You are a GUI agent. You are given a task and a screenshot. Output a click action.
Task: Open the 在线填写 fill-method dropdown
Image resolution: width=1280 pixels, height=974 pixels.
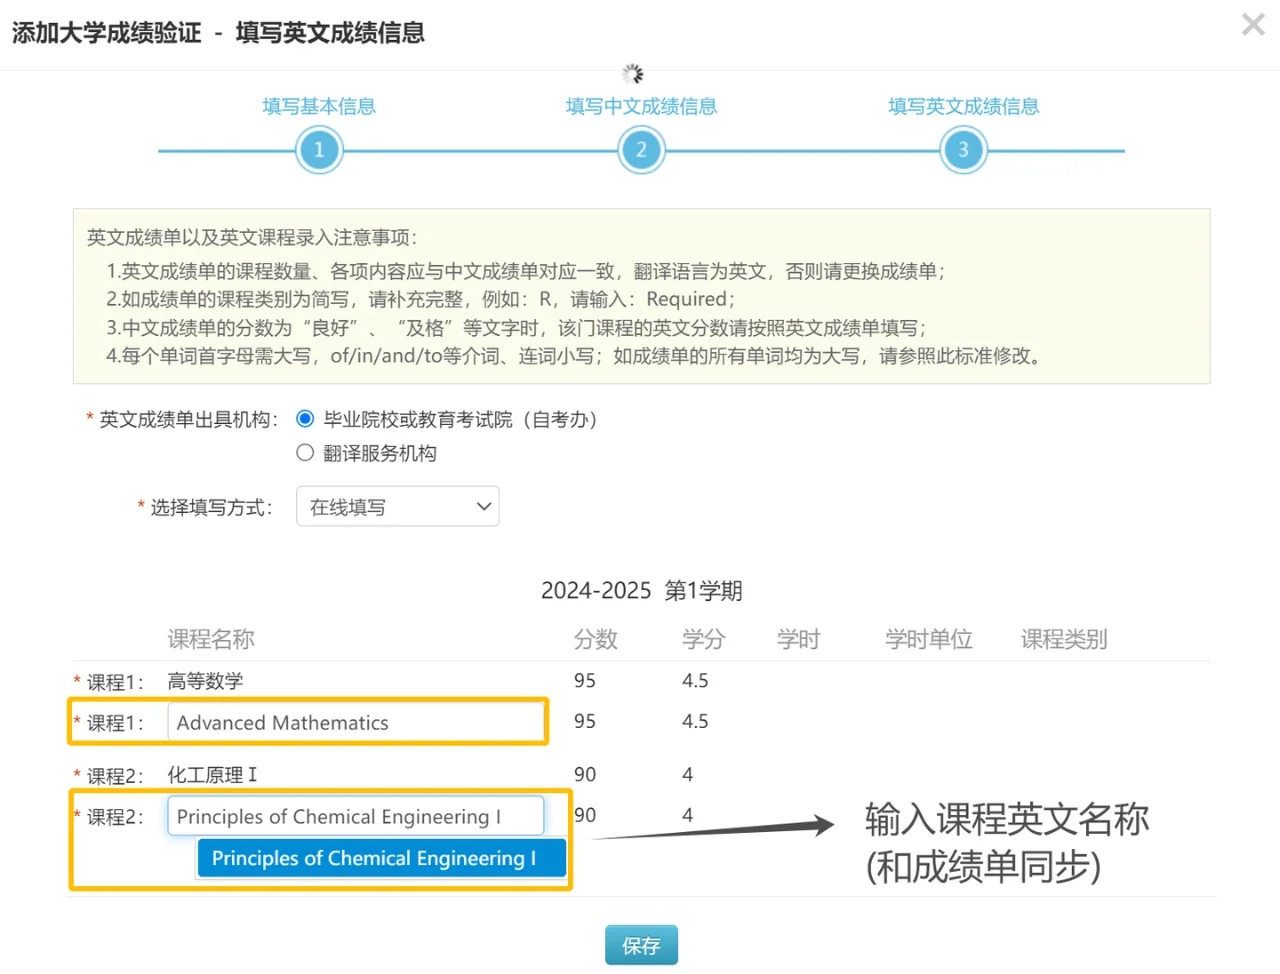tap(397, 507)
